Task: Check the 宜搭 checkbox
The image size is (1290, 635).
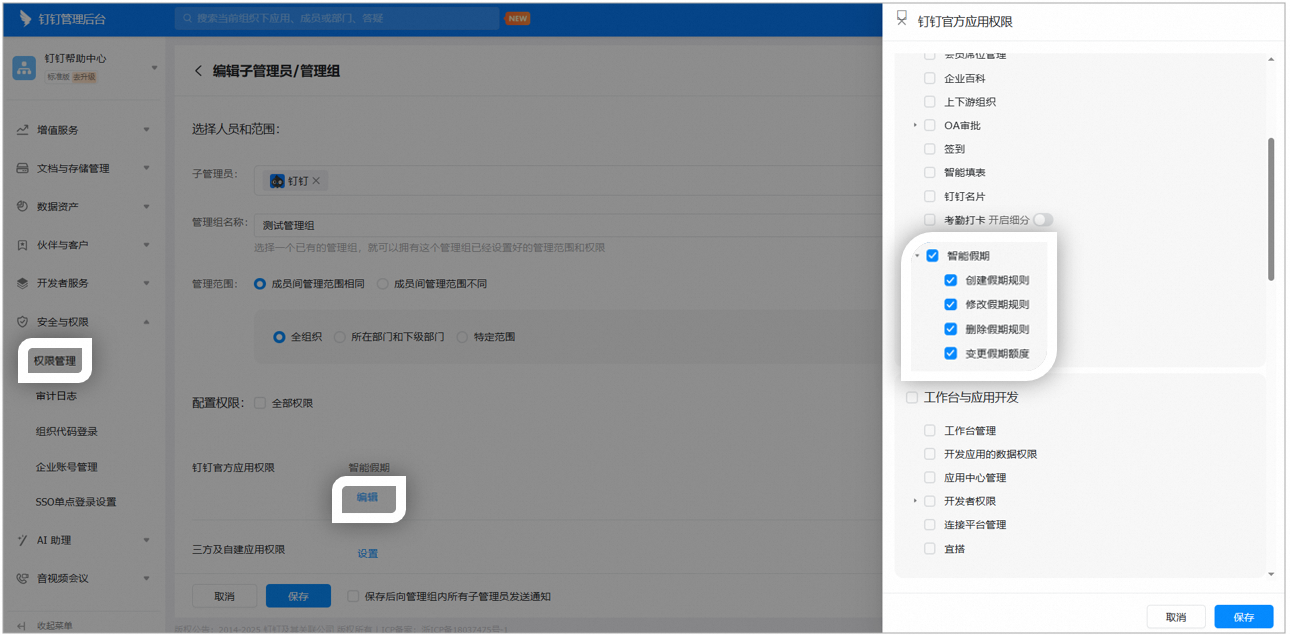Action: (930, 549)
